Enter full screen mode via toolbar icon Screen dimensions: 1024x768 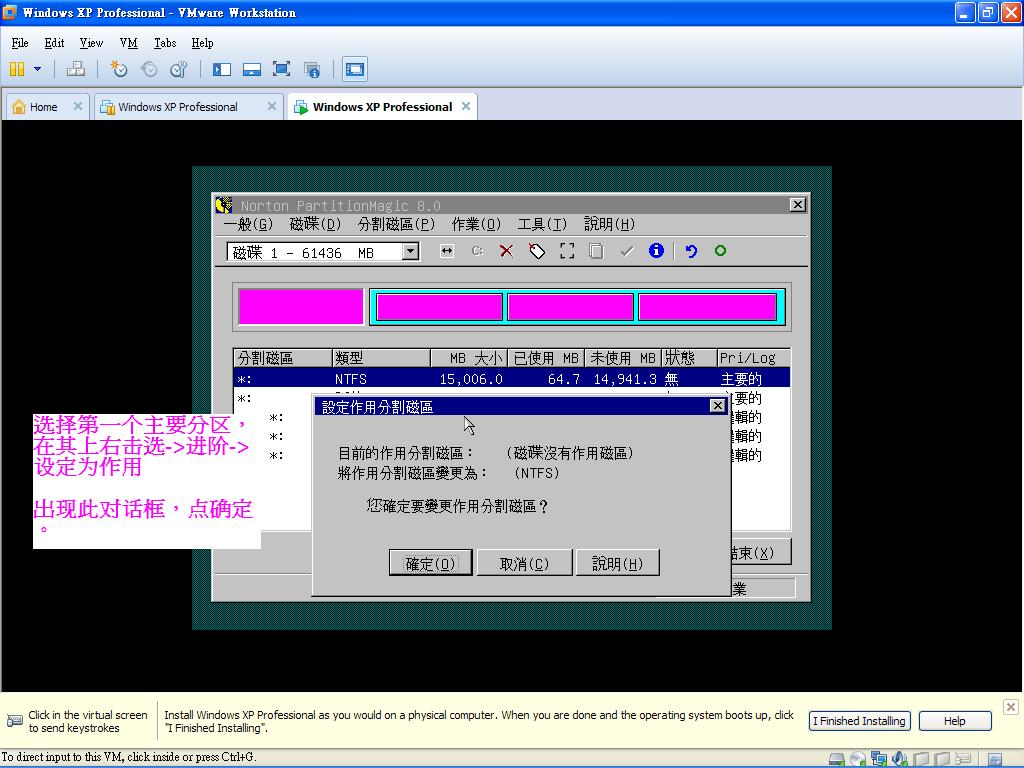[281, 69]
